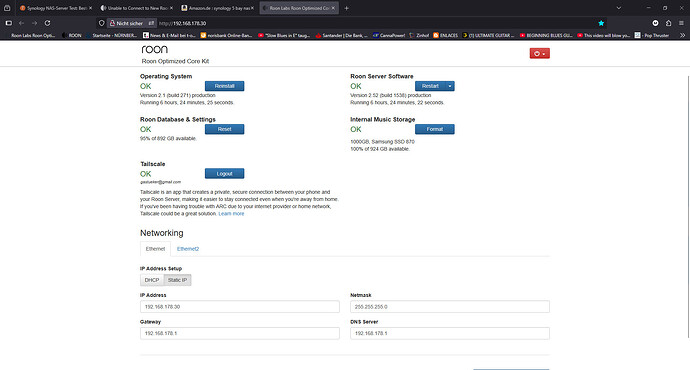
Task: Click the IP Address input field
Action: click(x=240, y=307)
